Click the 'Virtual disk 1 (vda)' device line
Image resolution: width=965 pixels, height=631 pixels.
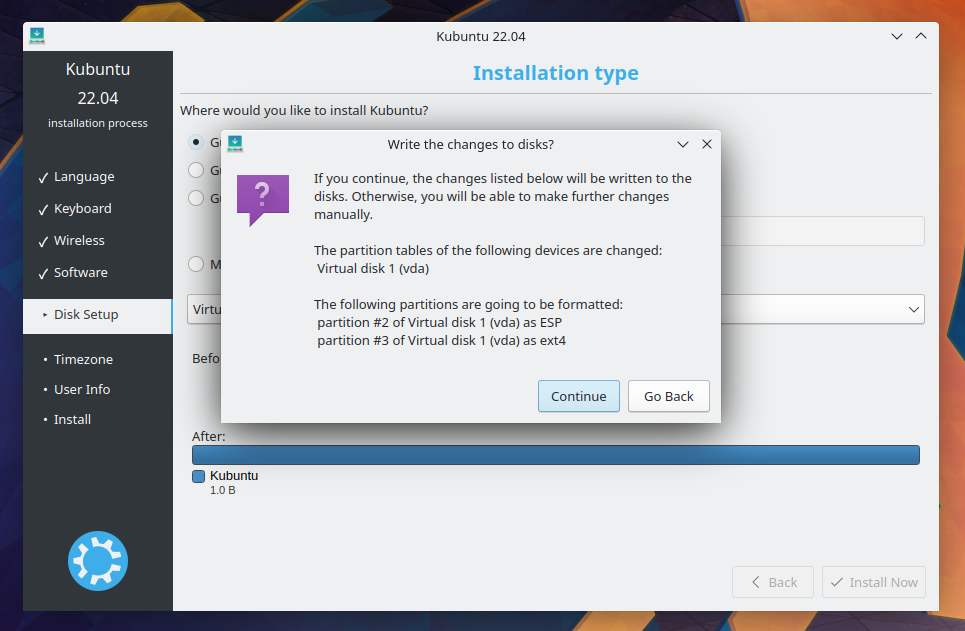[x=372, y=268]
